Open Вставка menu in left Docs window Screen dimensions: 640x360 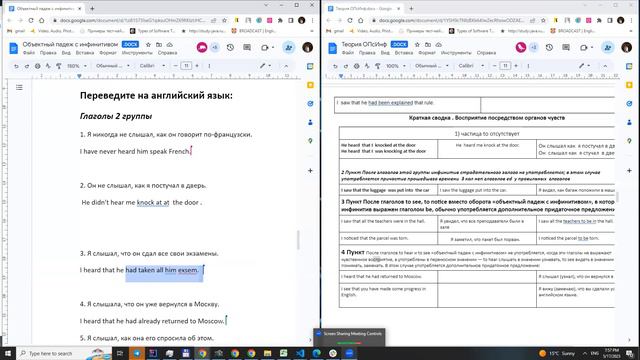(x=85, y=53)
